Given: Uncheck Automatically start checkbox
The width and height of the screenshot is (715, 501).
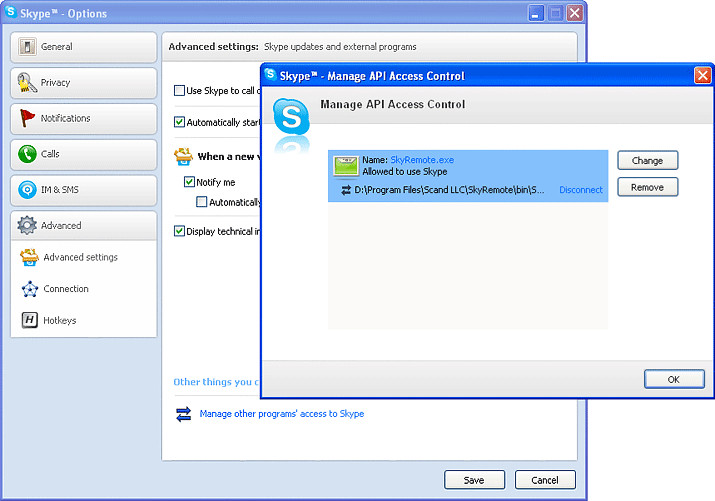Looking at the screenshot, I should point(179,122).
